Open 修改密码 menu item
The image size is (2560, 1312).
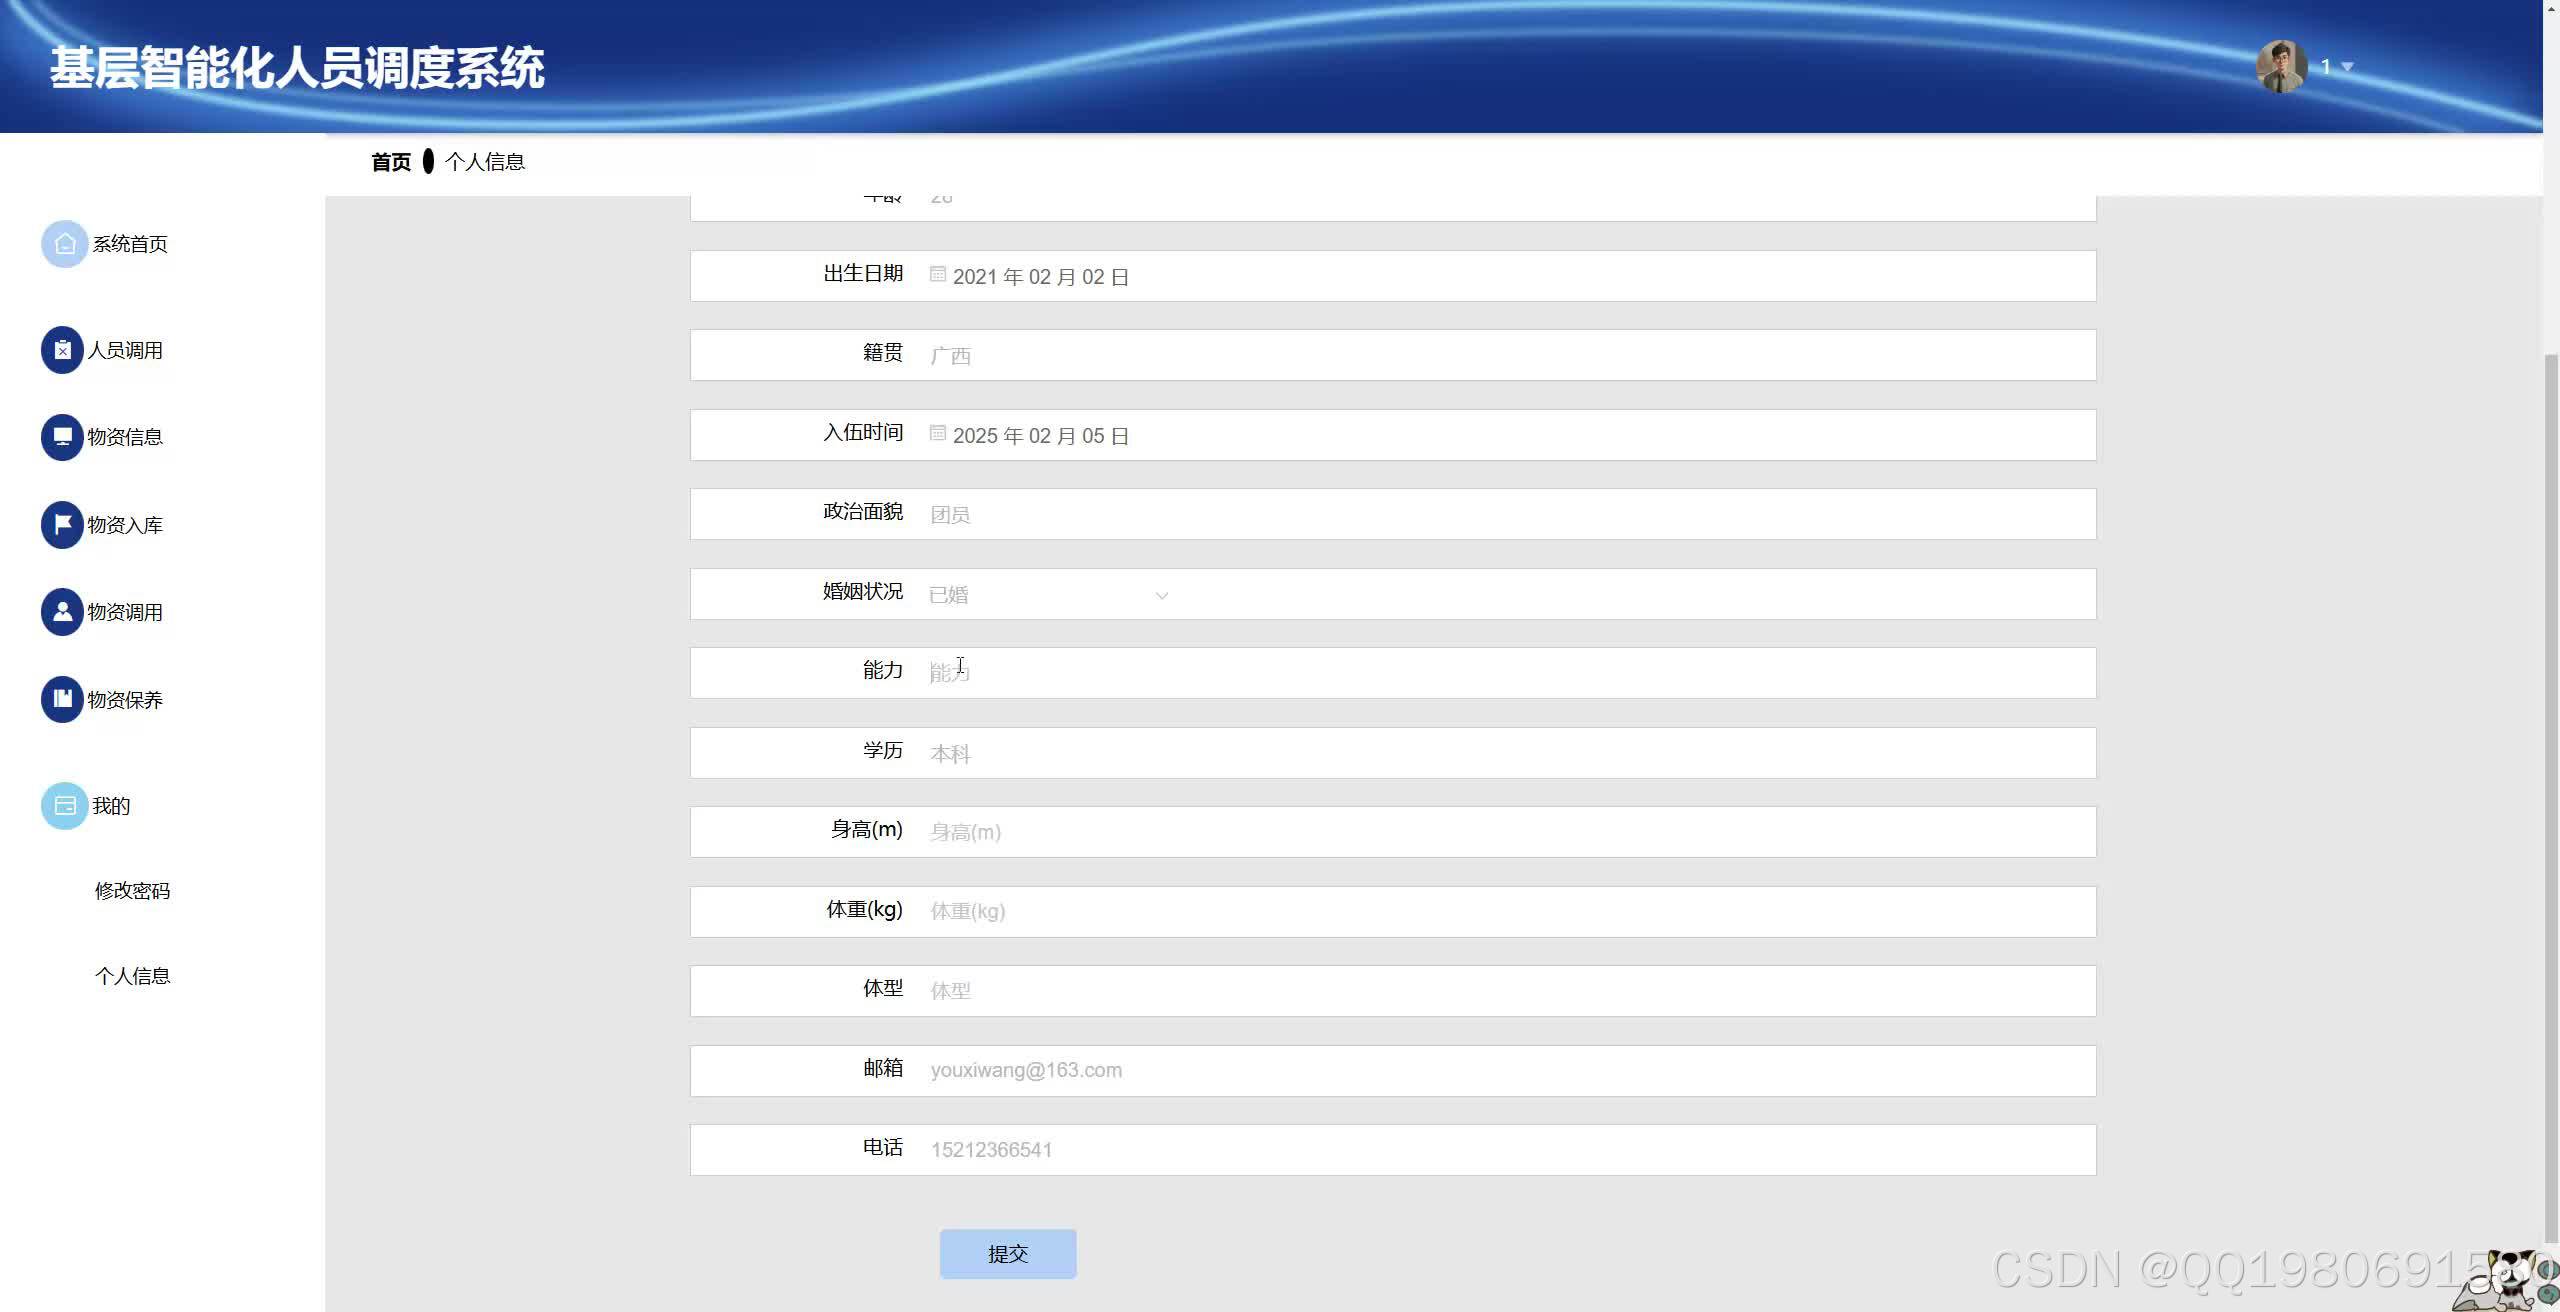click(x=132, y=890)
